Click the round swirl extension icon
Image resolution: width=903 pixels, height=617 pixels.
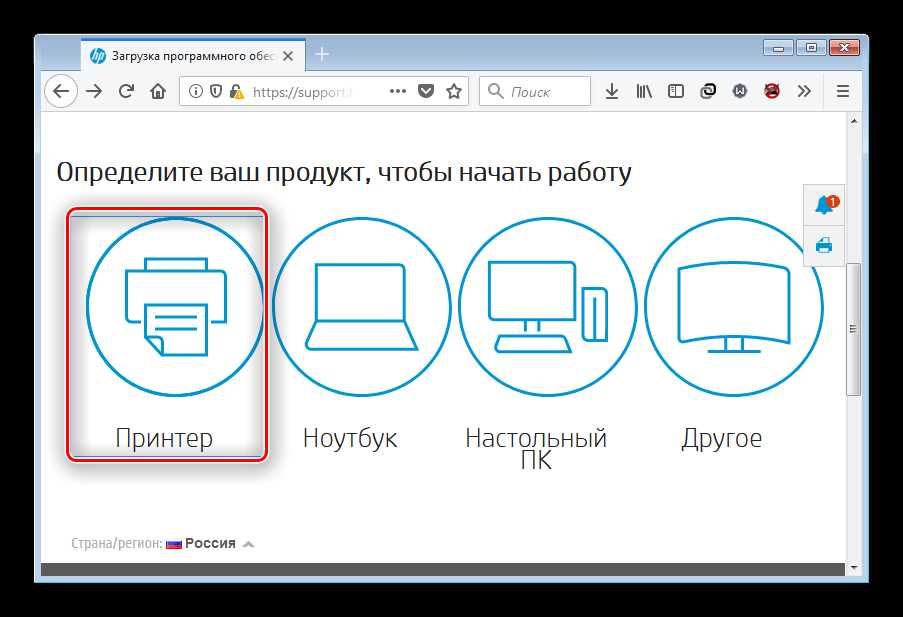coord(708,91)
